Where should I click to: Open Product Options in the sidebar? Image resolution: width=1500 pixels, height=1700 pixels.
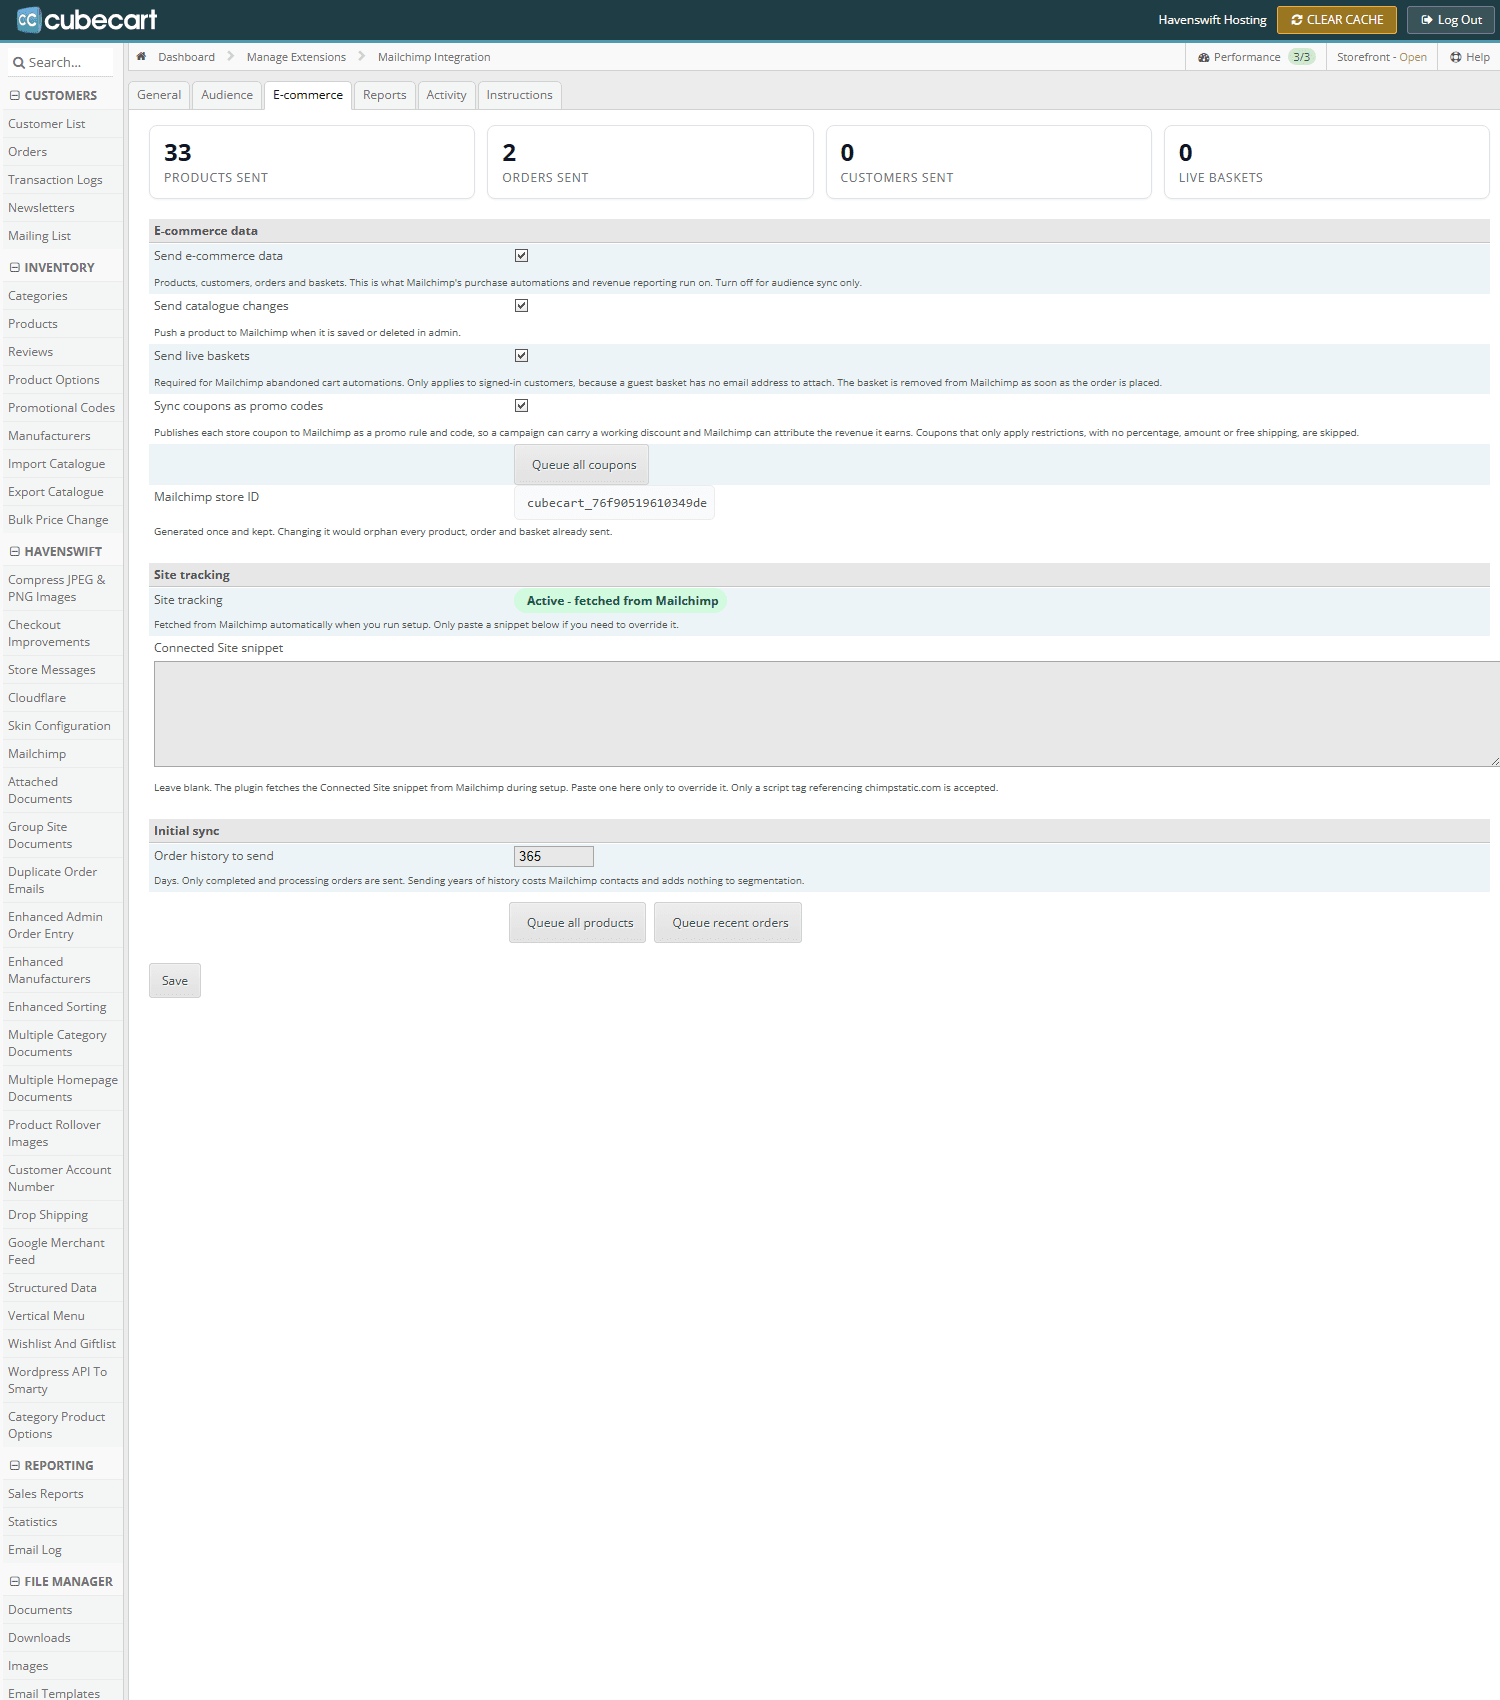(x=54, y=380)
